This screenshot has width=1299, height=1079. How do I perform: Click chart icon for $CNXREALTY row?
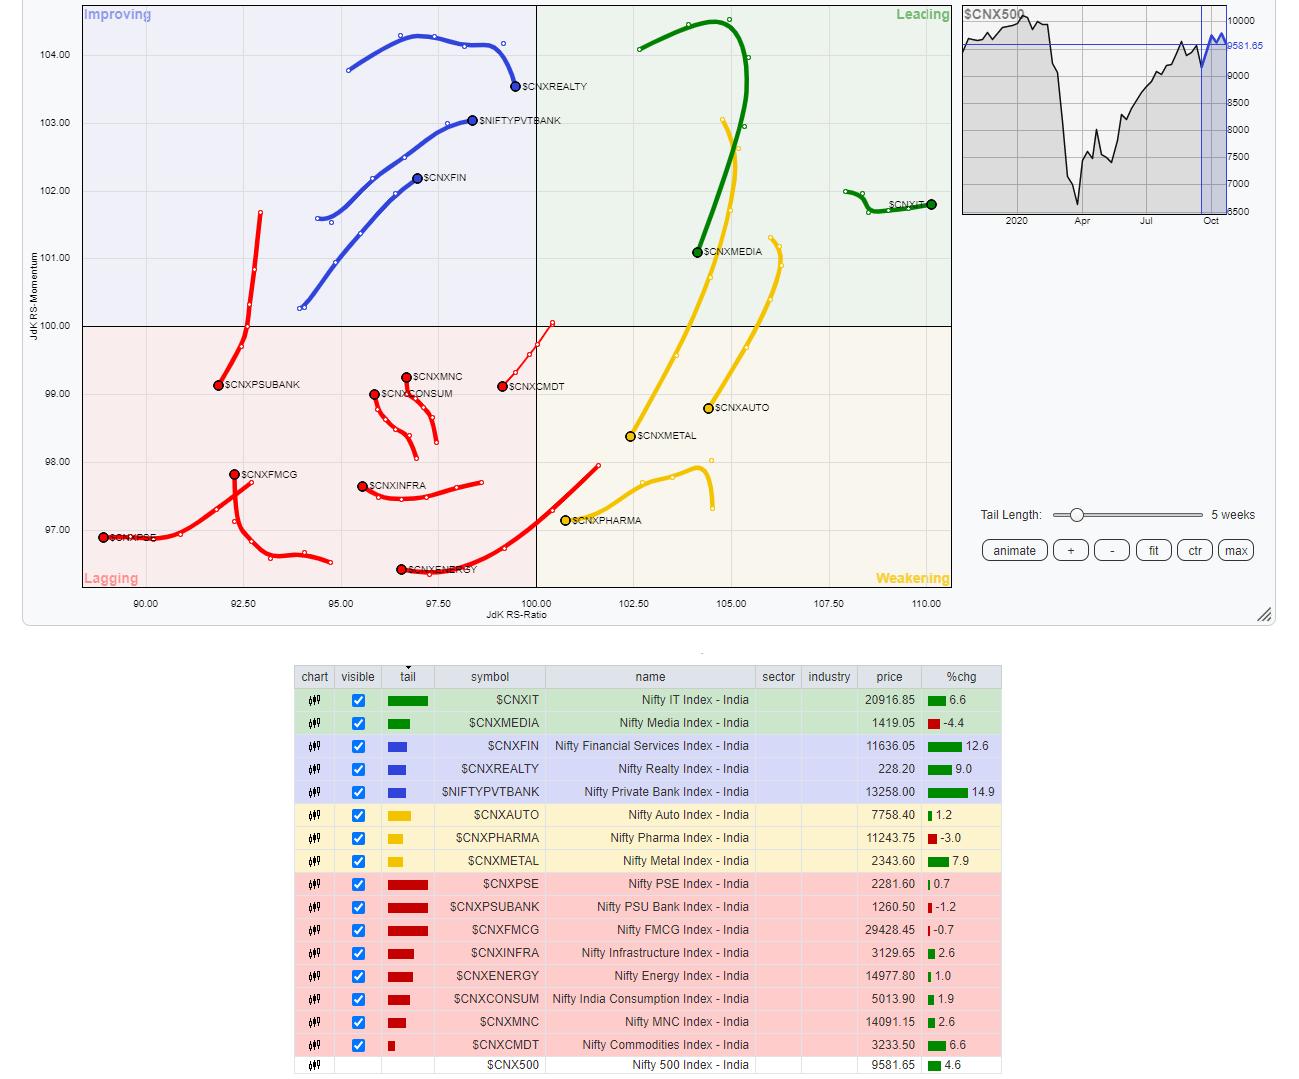click(314, 769)
